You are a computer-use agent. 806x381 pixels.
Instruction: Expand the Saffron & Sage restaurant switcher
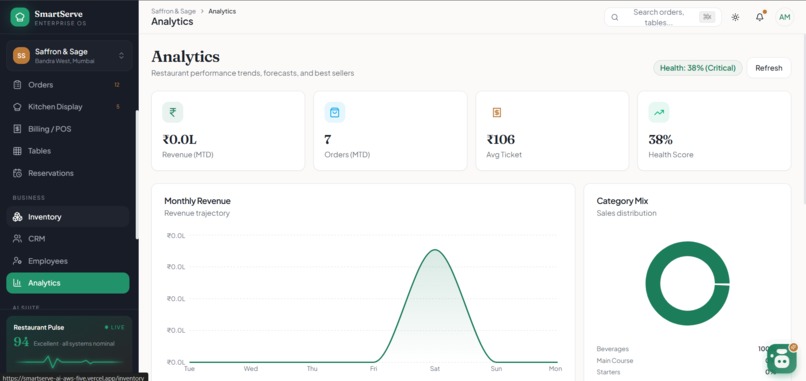[69, 56]
